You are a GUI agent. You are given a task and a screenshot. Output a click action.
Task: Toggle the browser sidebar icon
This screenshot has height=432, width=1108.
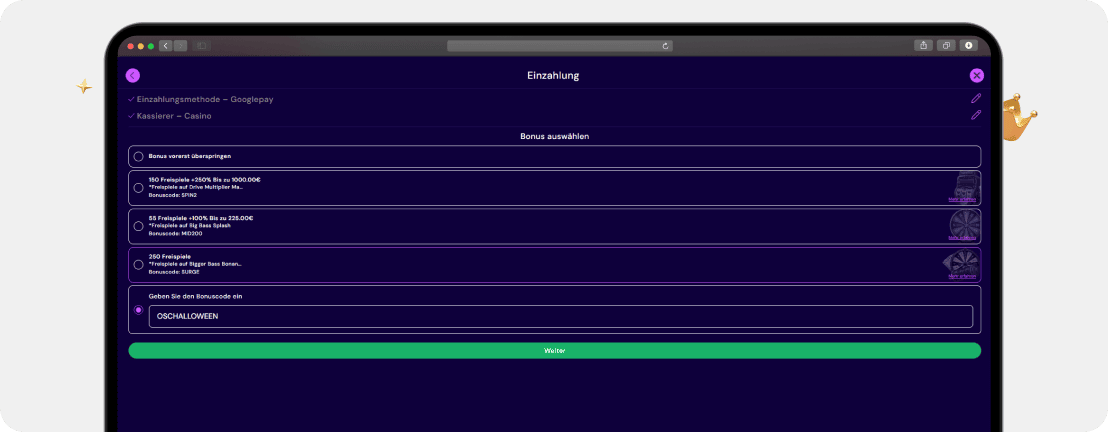click(x=201, y=46)
